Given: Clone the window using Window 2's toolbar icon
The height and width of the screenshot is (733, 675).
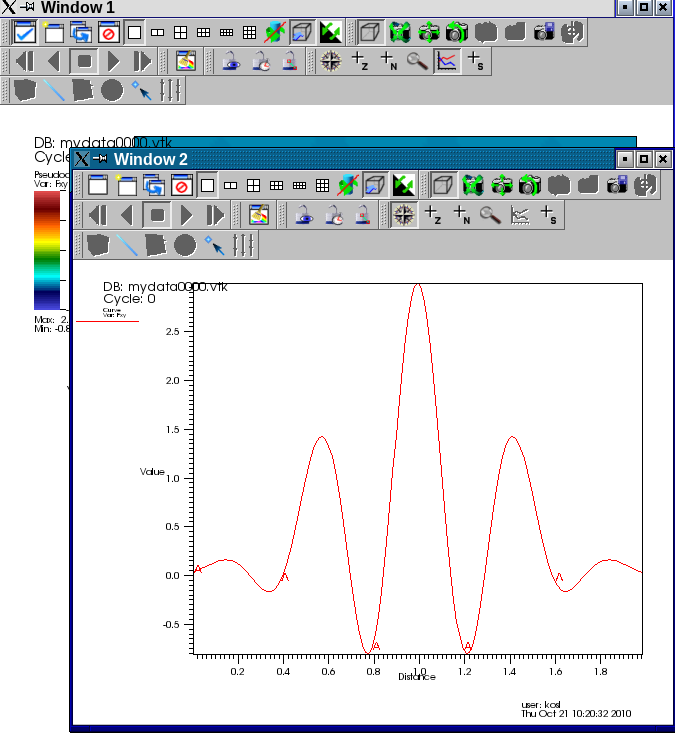Looking at the screenshot, I should (x=154, y=185).
